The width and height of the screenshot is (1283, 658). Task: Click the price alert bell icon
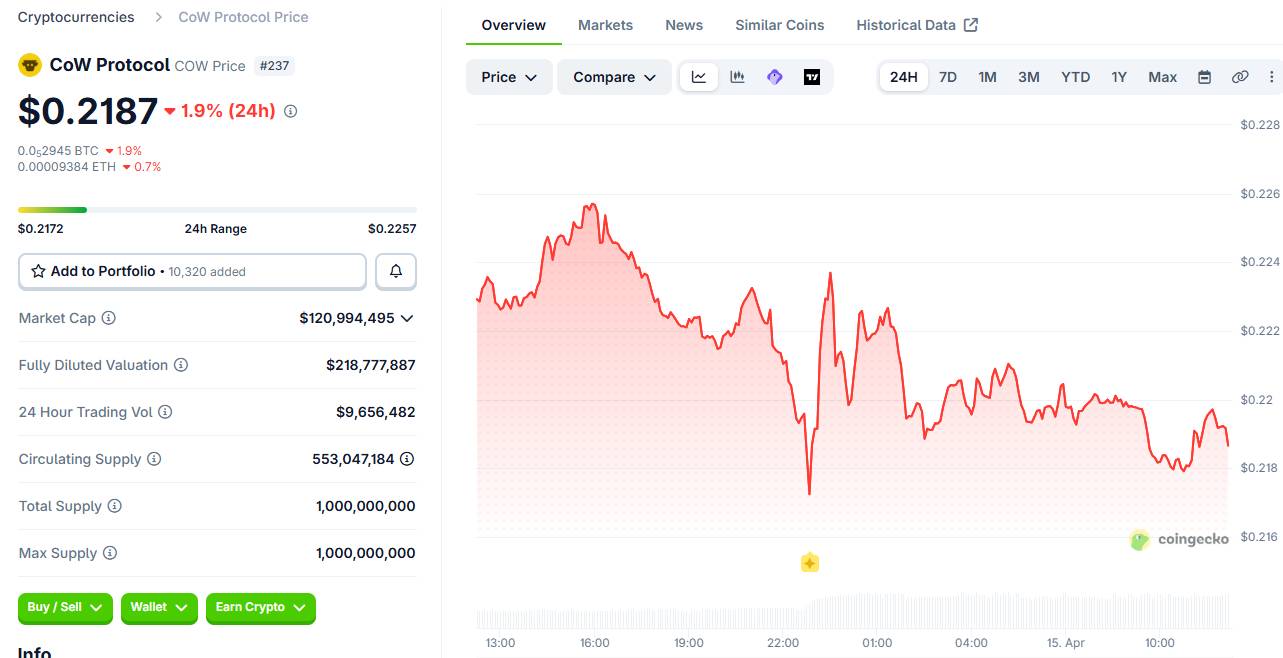396,271
